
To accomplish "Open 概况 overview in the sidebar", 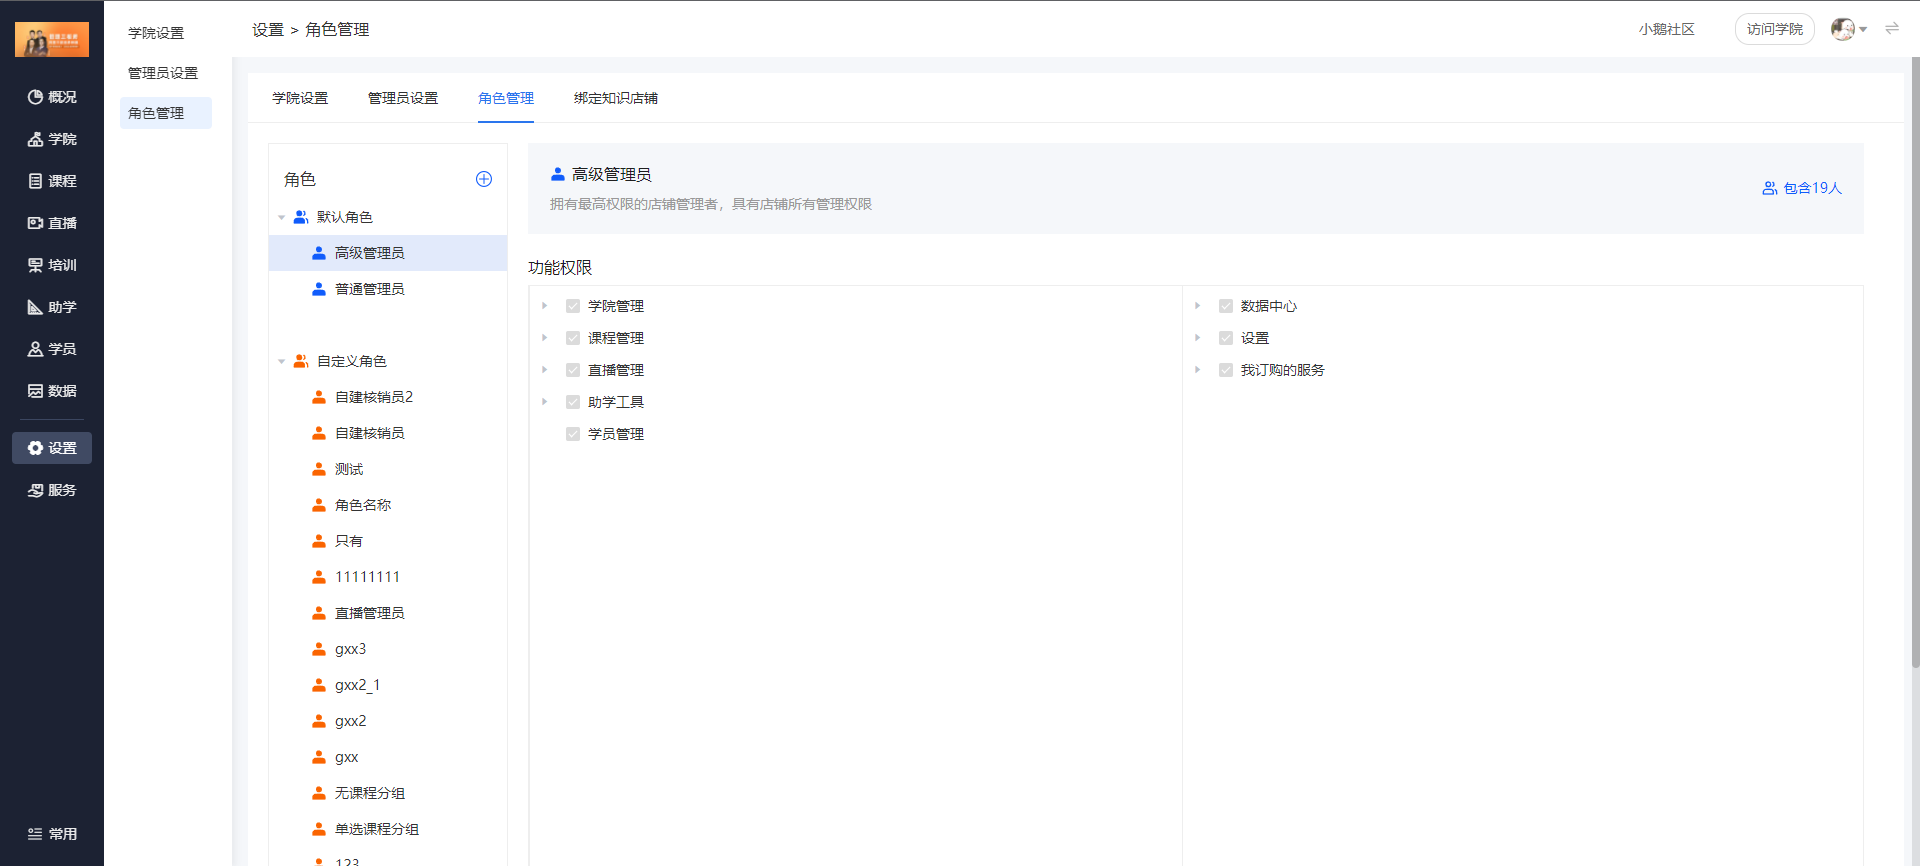I will point(52,97).
